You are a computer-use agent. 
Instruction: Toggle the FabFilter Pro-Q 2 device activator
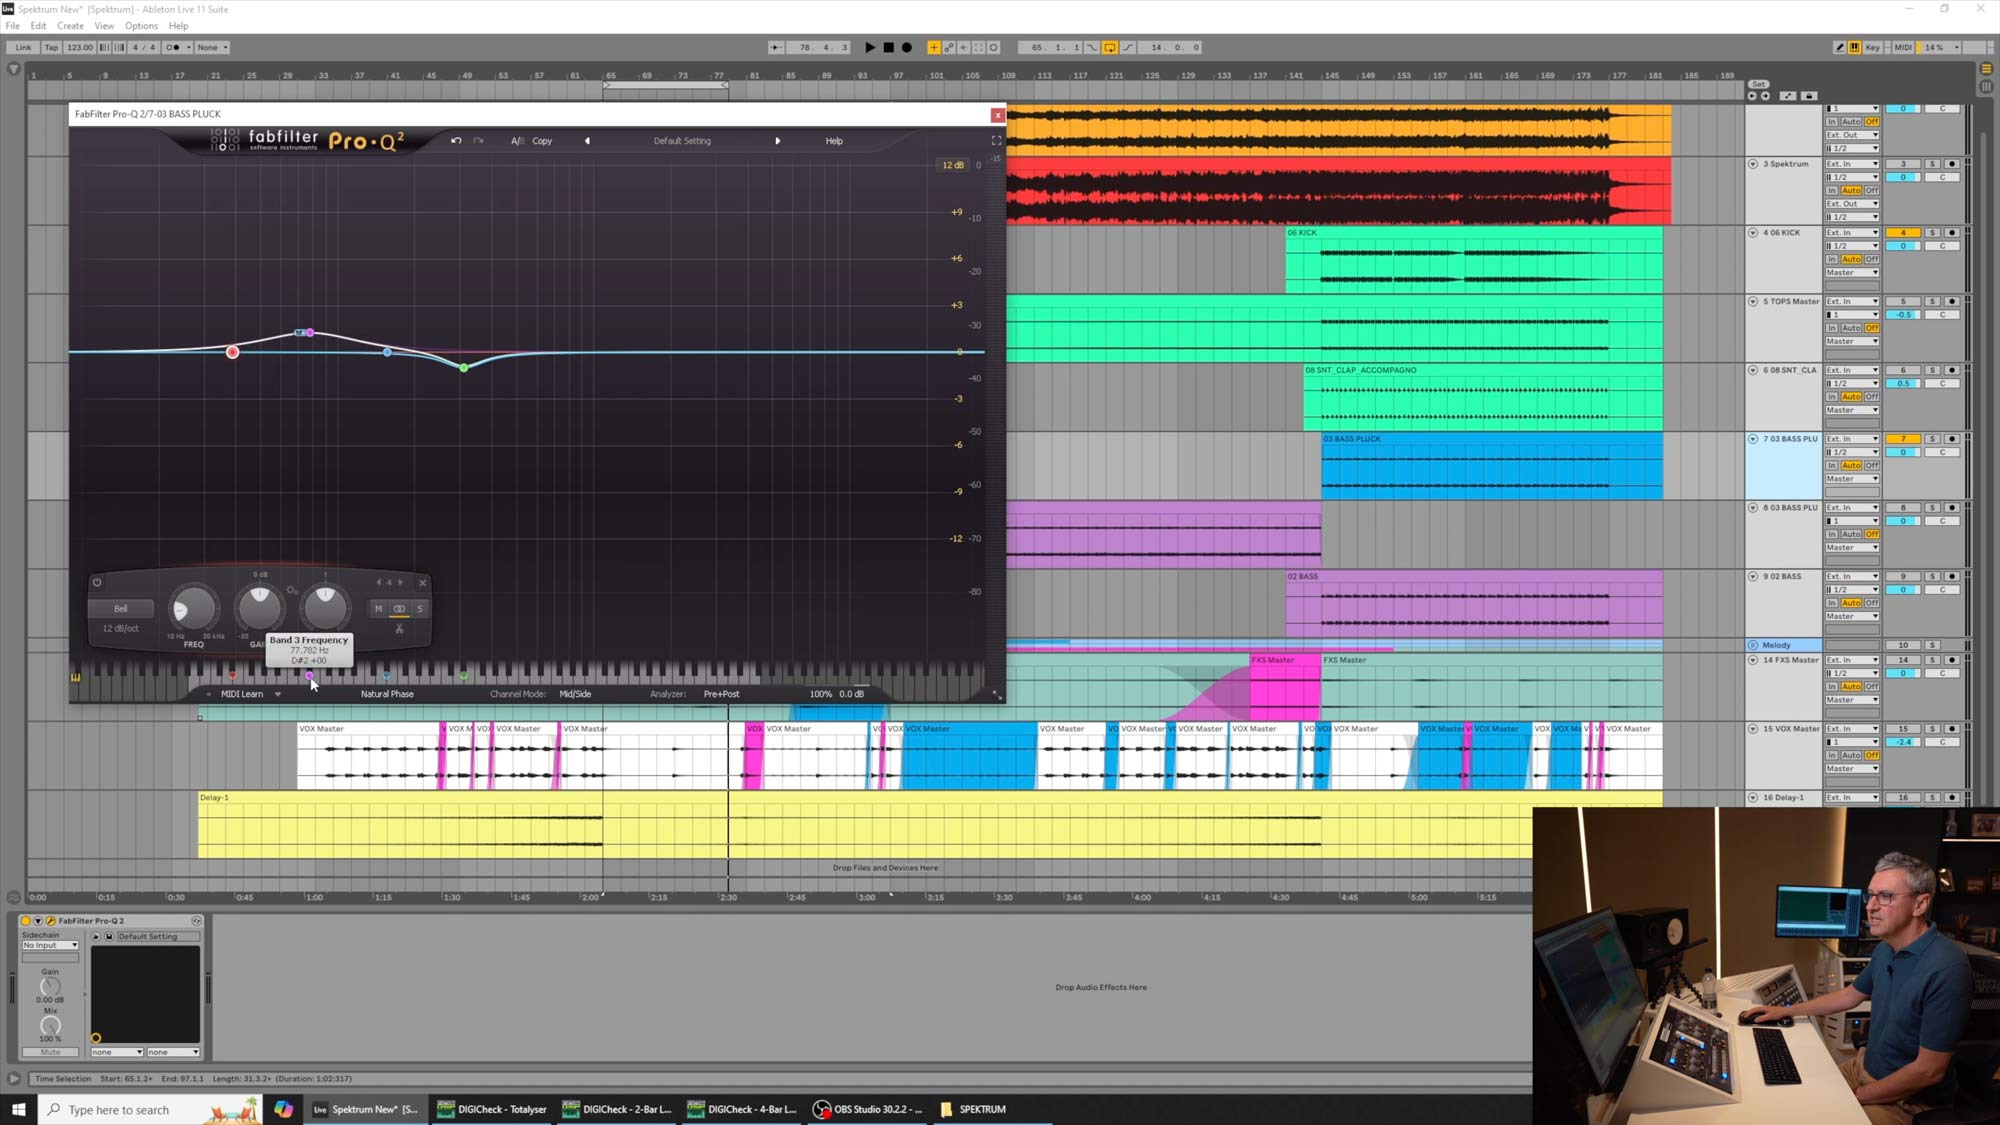(x=26, y=920)
